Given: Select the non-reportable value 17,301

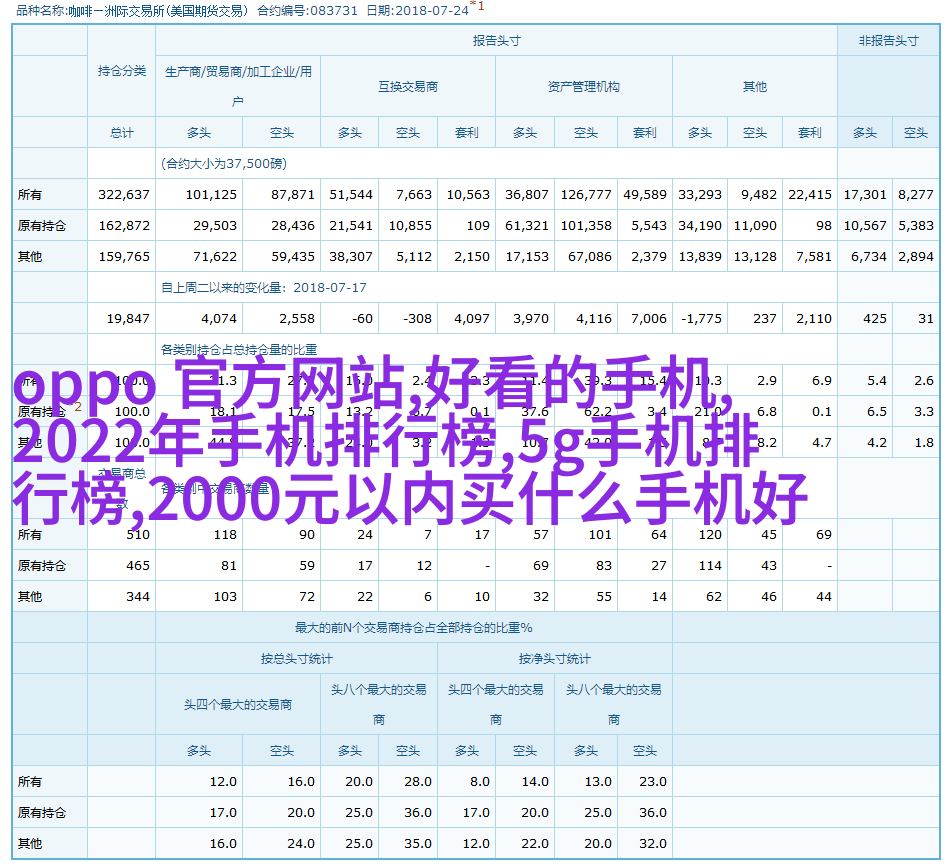Looking at the screenshot, I should 865,194.
